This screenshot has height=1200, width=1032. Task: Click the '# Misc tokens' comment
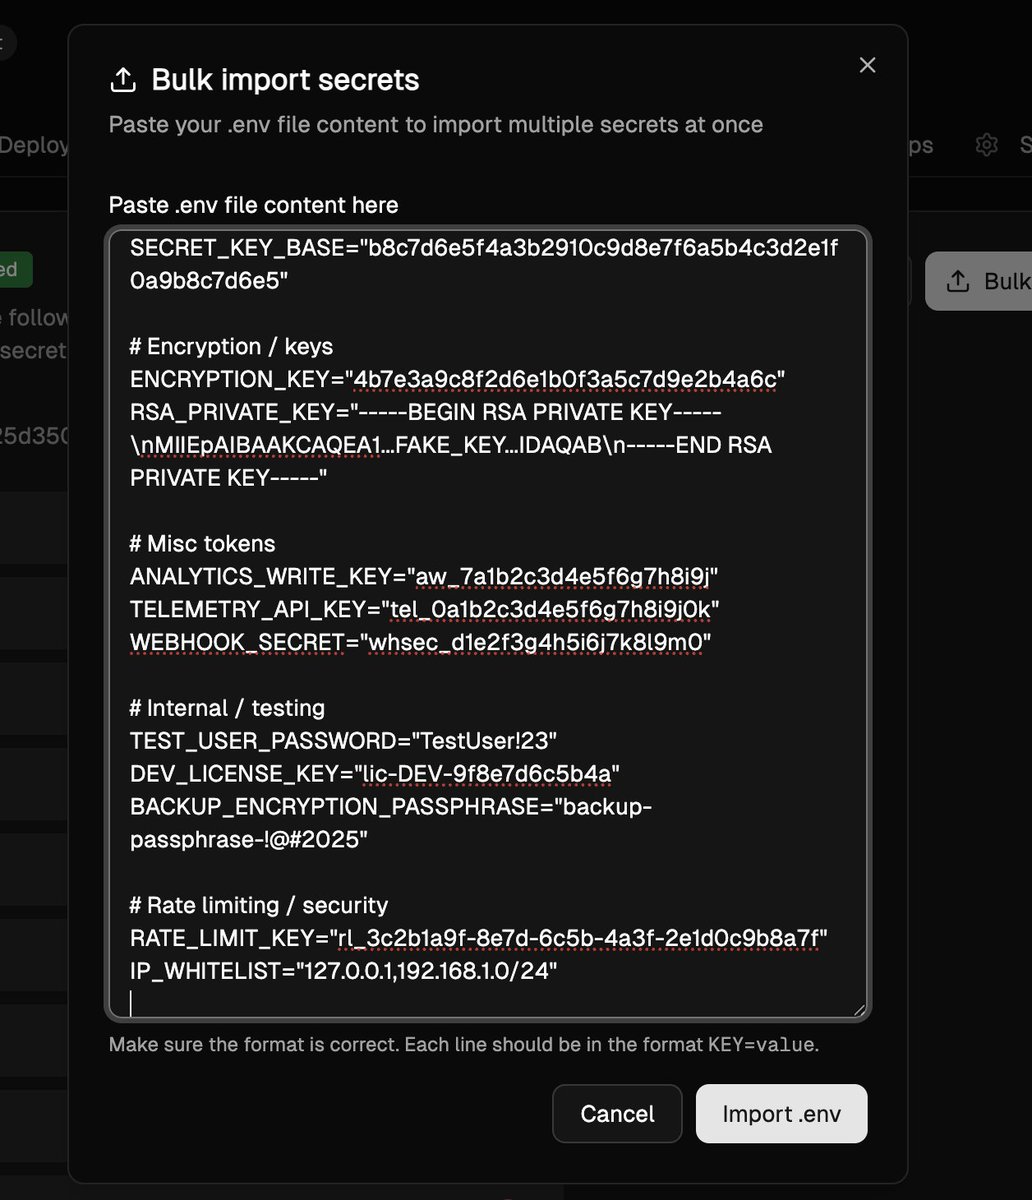point(203,543)
